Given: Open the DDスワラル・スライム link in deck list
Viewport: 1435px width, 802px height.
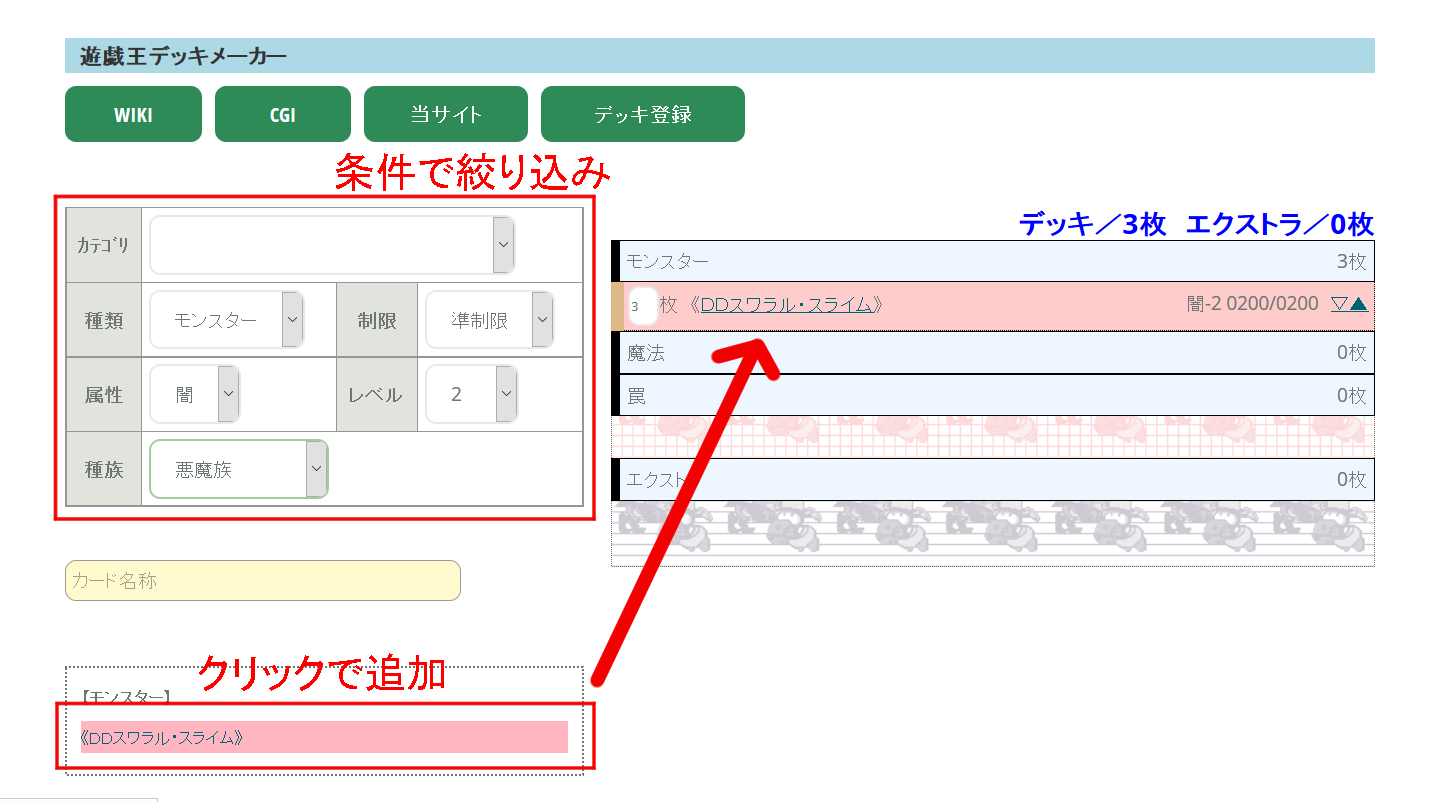Looking at the screenshot, I should 786,304.
